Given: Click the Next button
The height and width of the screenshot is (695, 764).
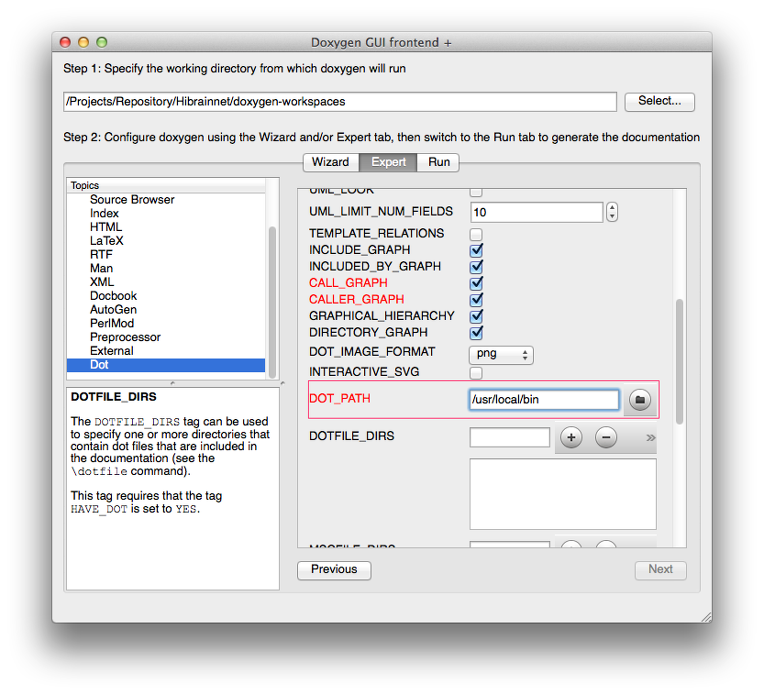Looking at the screenshot, I should point(660,570).
